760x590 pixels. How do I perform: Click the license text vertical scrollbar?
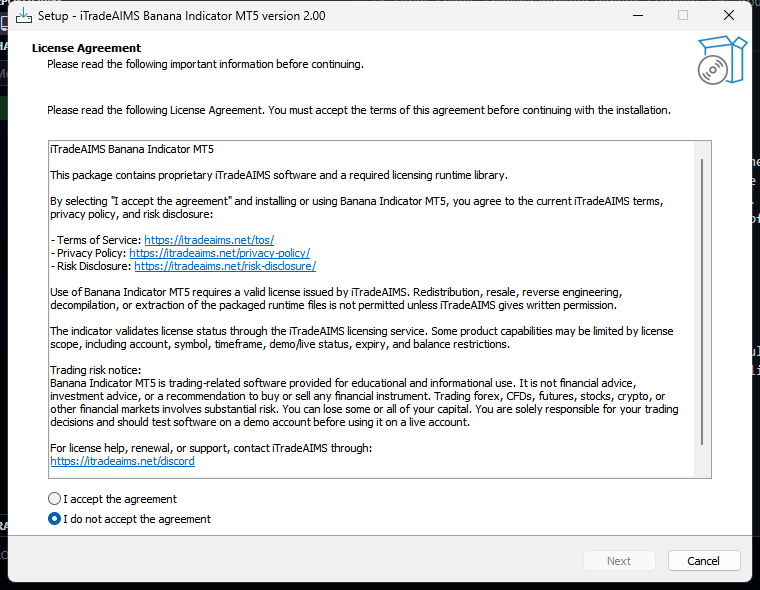click(701, 302)
